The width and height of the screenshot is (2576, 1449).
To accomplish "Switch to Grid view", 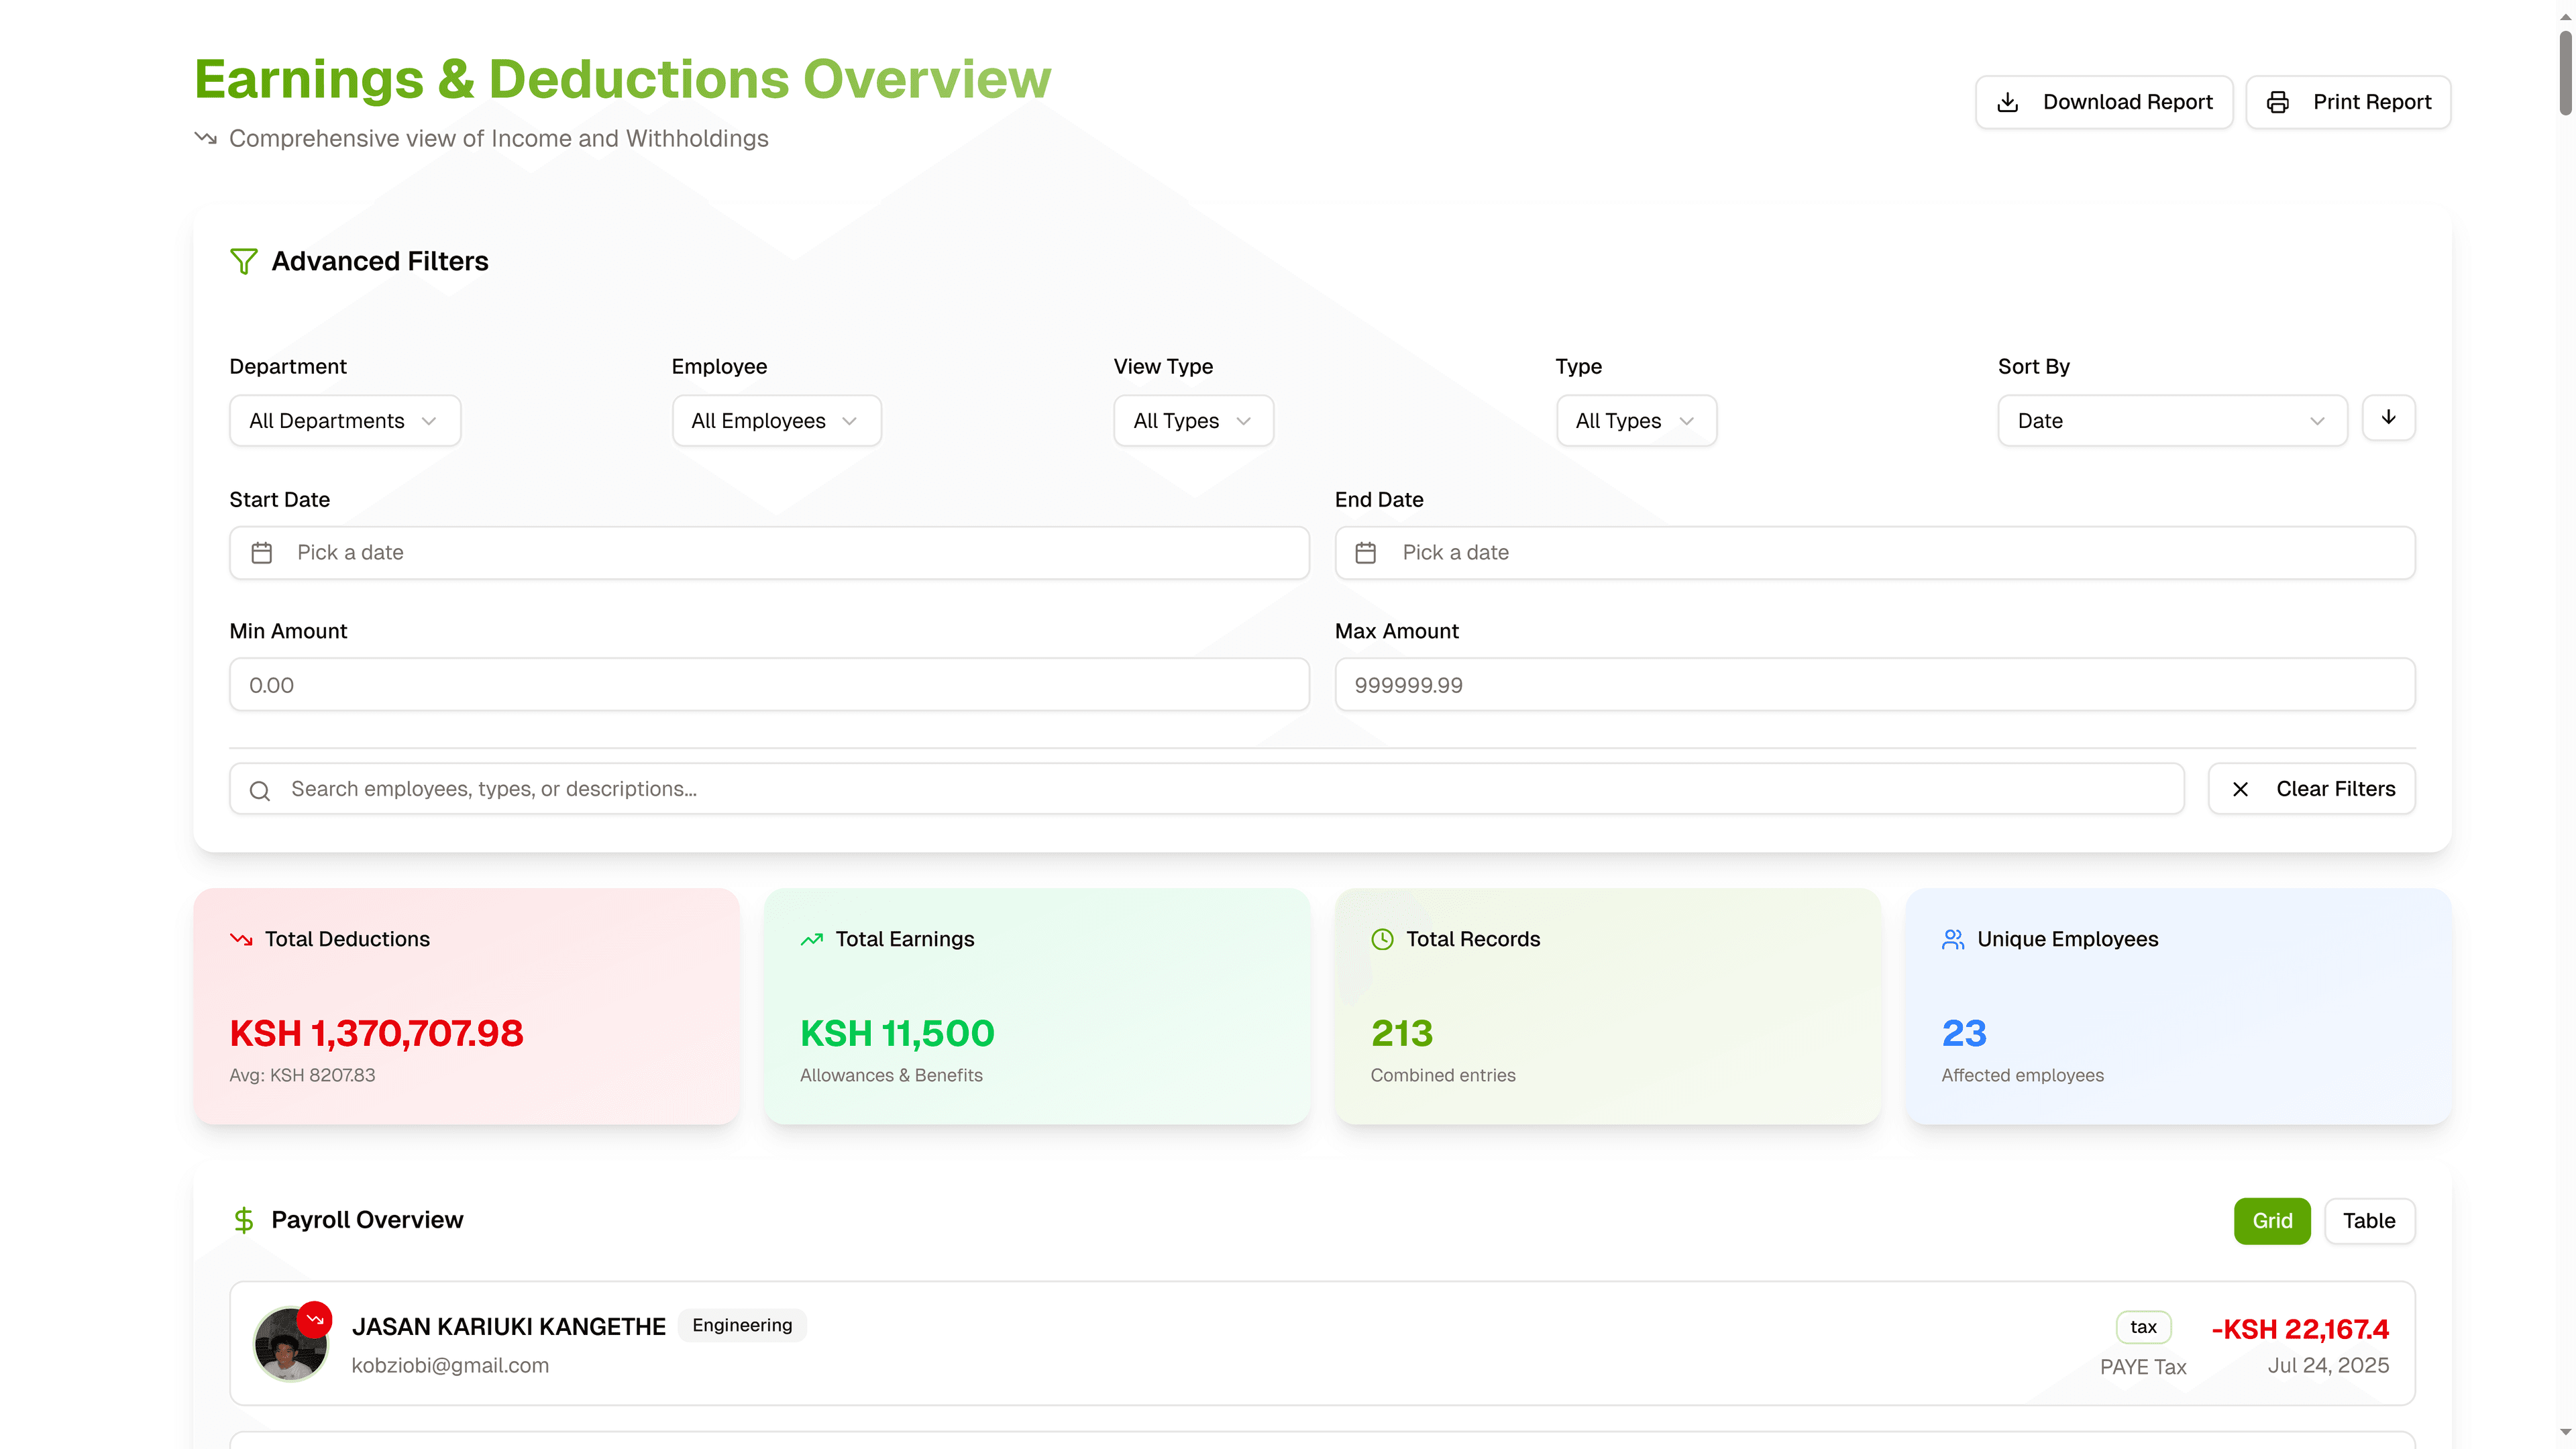I will pos(2272,1221).
